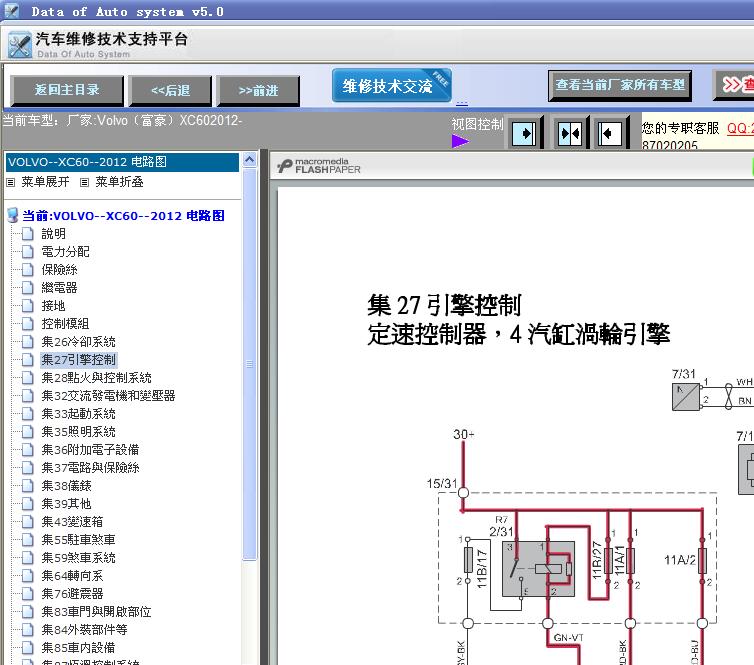Click the page icon beside 說明
The image size is (754, 665).
(28, 234)
